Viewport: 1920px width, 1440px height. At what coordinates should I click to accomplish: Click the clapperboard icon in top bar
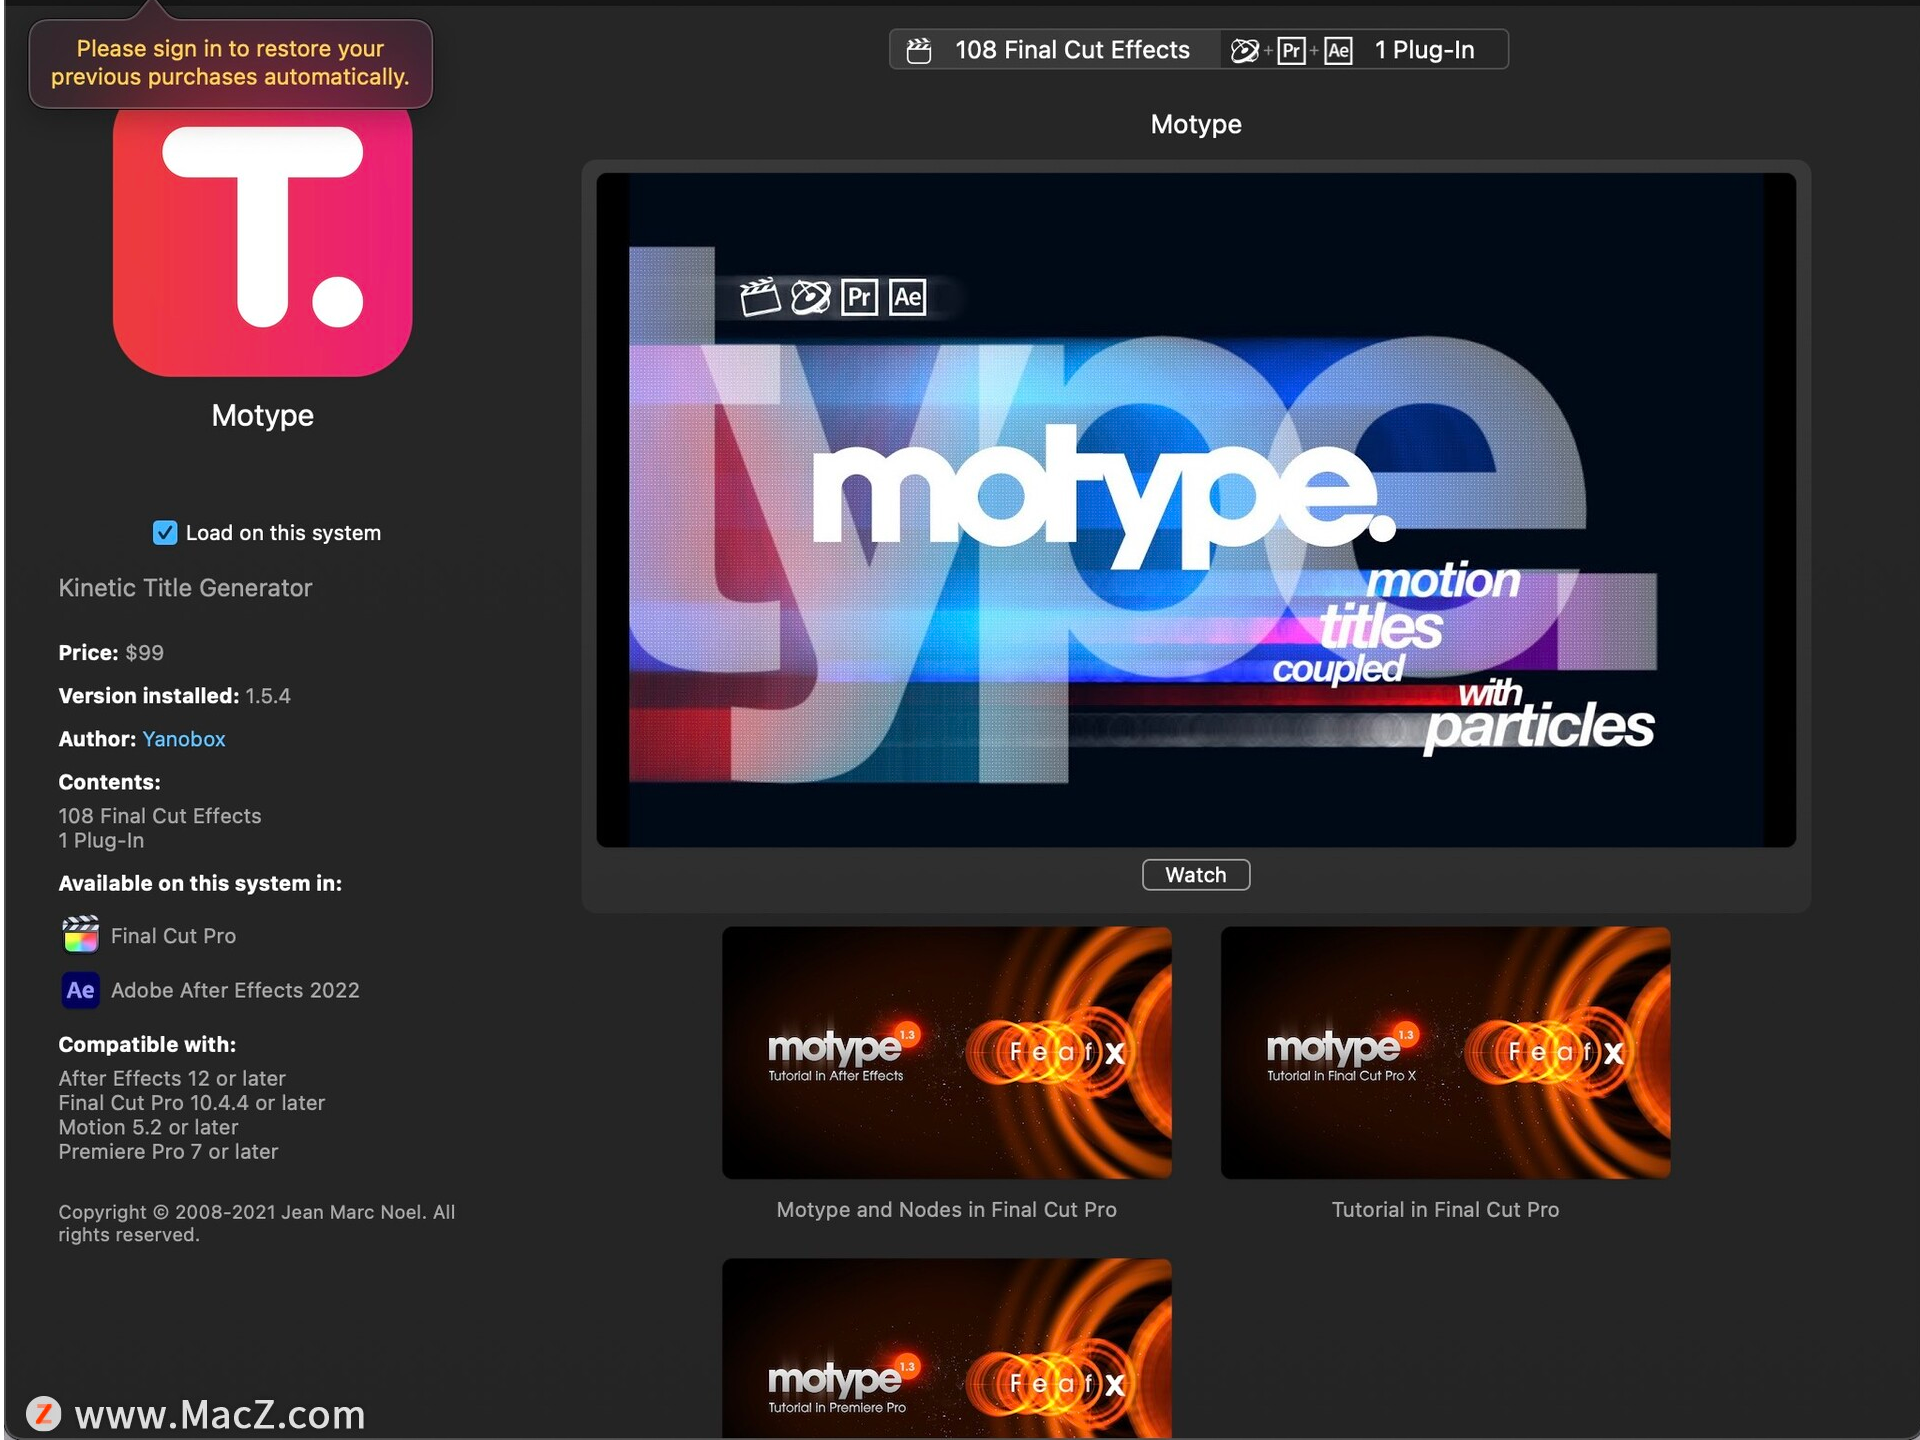918,50
